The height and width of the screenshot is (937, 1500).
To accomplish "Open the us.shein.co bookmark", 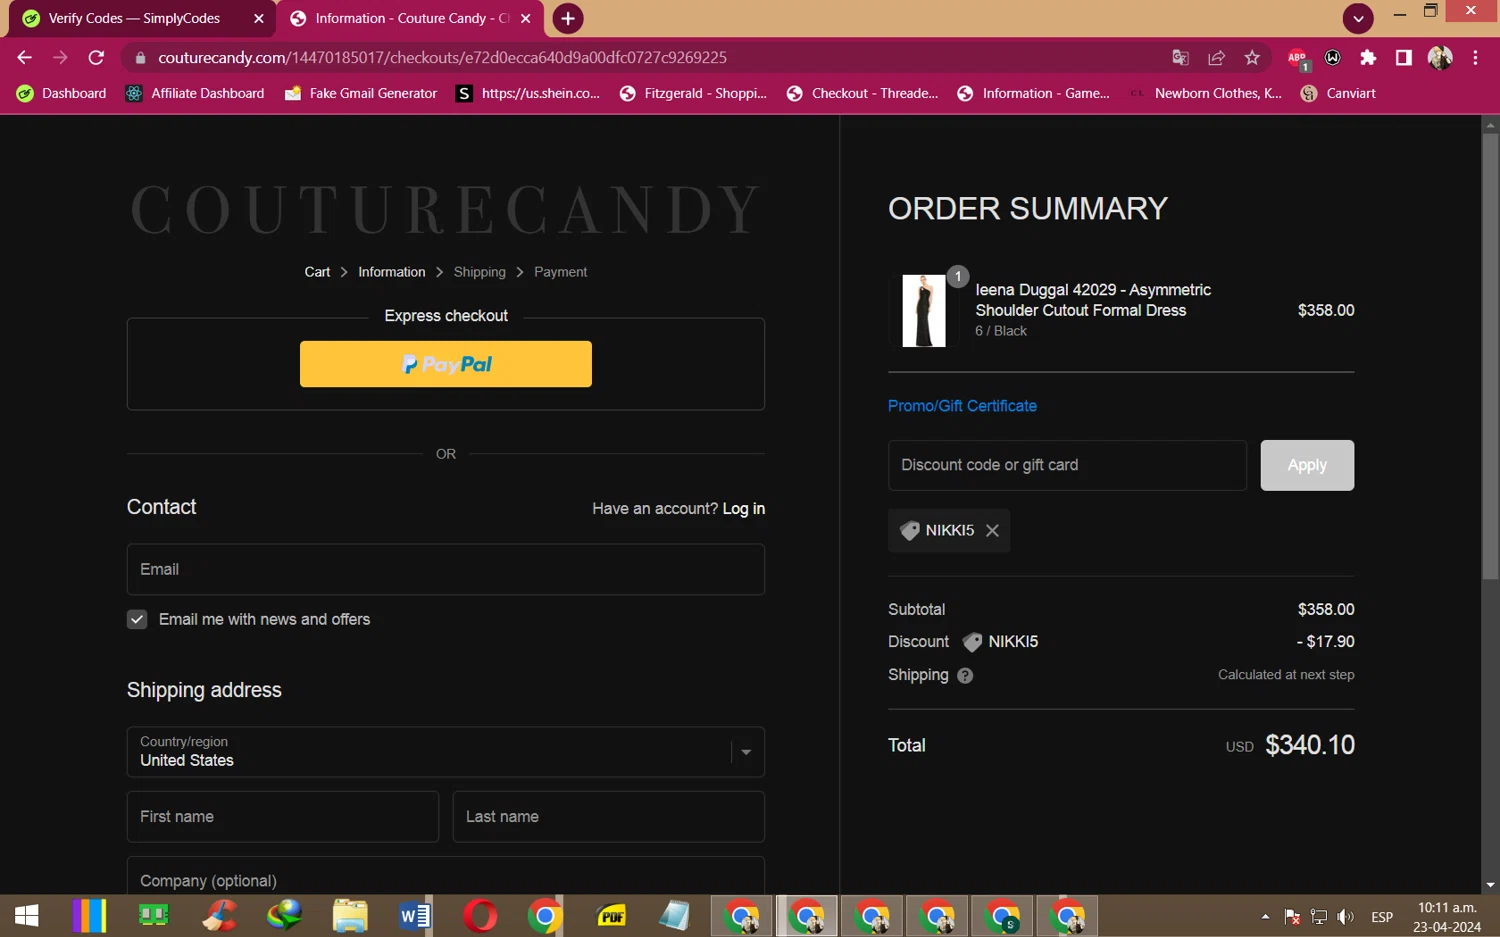I will [x=528, y=93].
